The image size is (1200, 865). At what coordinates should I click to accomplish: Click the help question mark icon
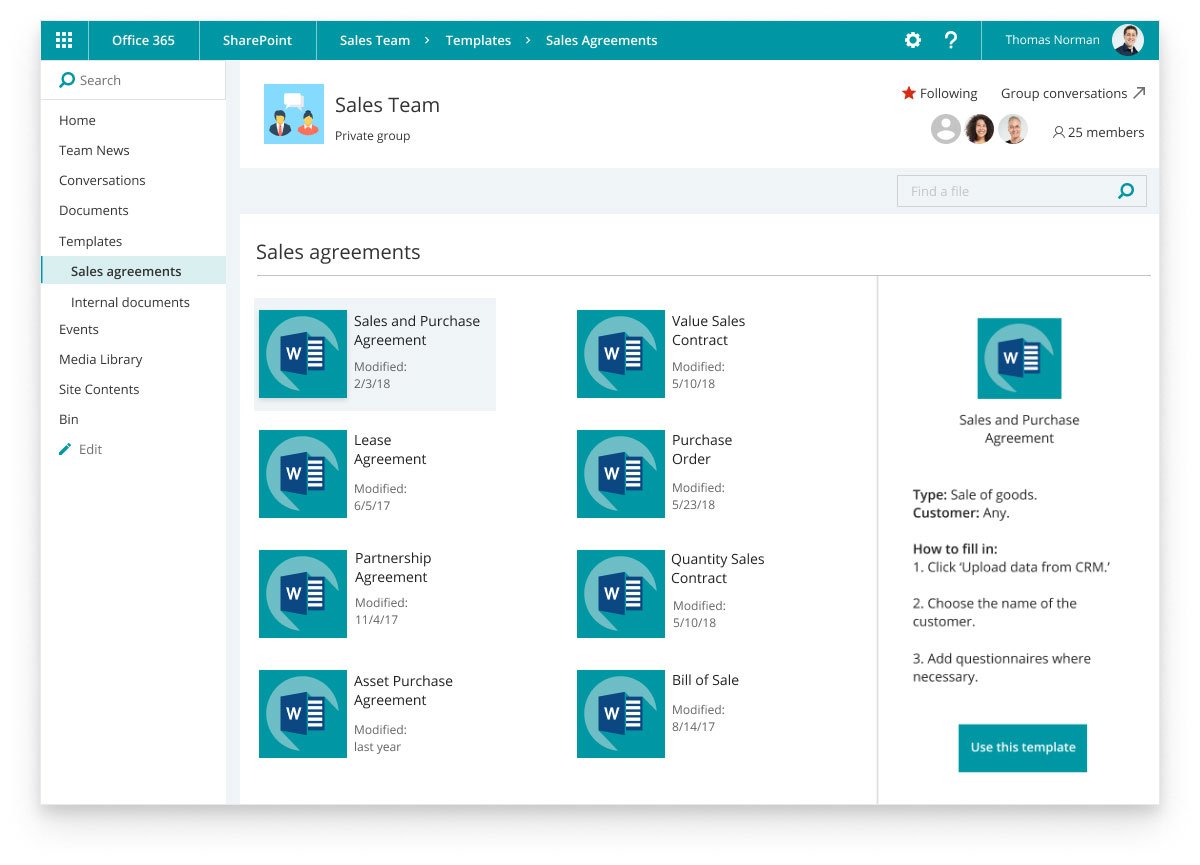[951, 40]
